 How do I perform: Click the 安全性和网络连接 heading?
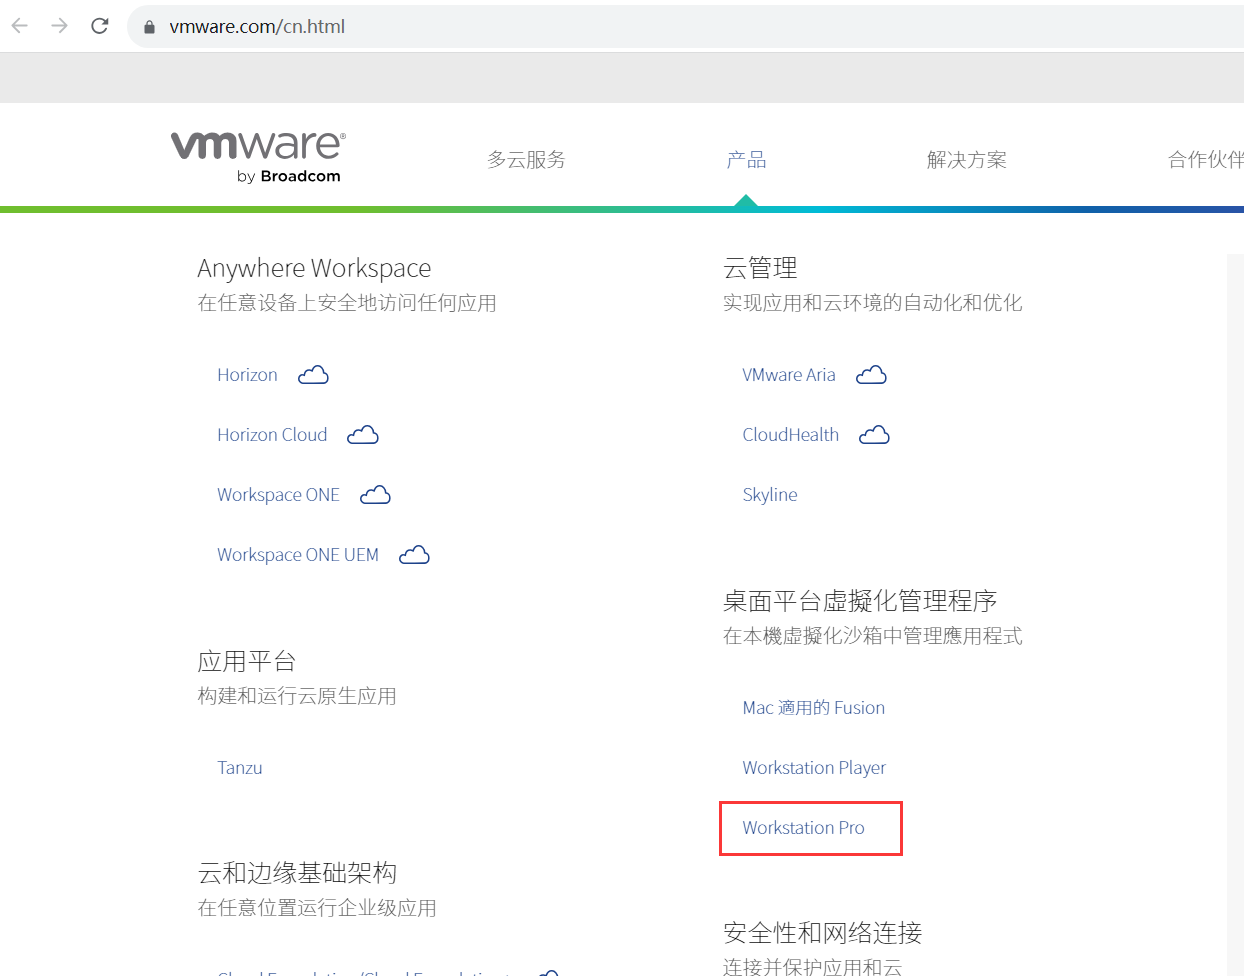822,933
